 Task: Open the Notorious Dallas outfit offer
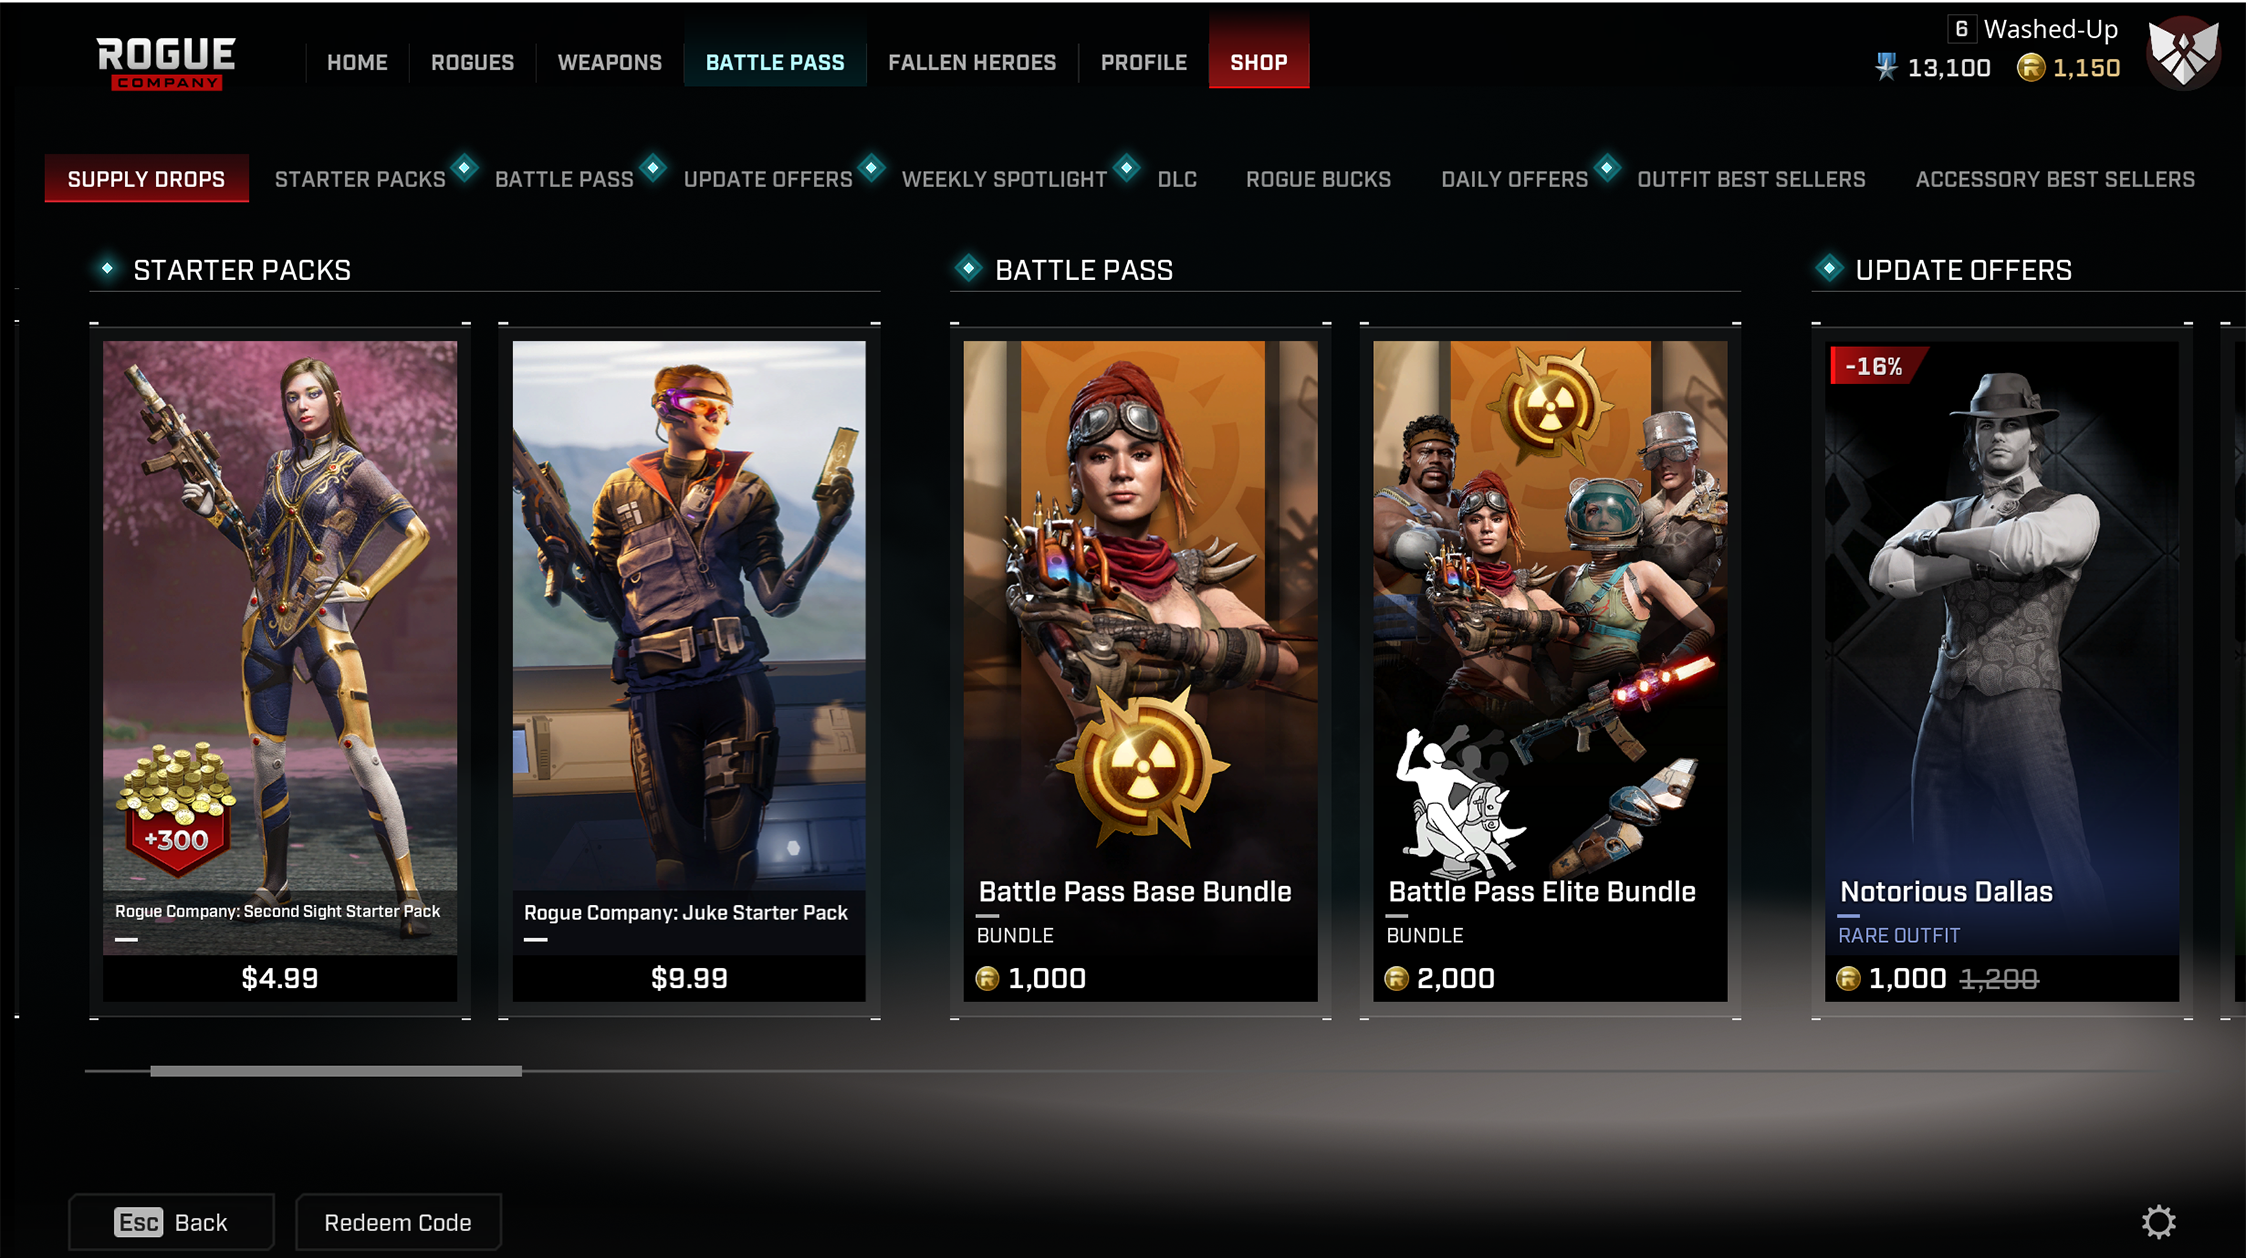click(x=2002, y=671)
